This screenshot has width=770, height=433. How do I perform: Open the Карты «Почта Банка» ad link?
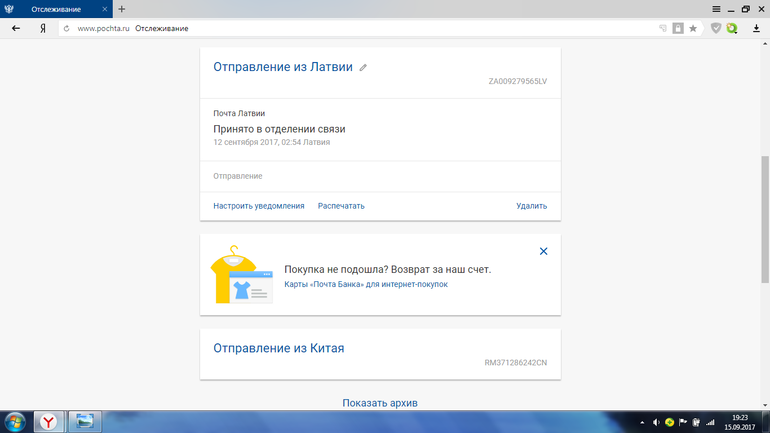pos(366,284)
